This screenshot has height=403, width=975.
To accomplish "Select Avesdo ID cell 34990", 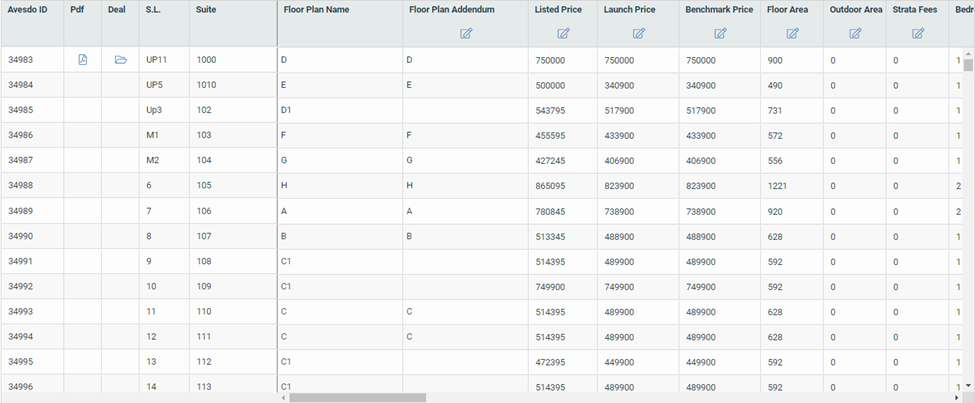I will [32, 236].
